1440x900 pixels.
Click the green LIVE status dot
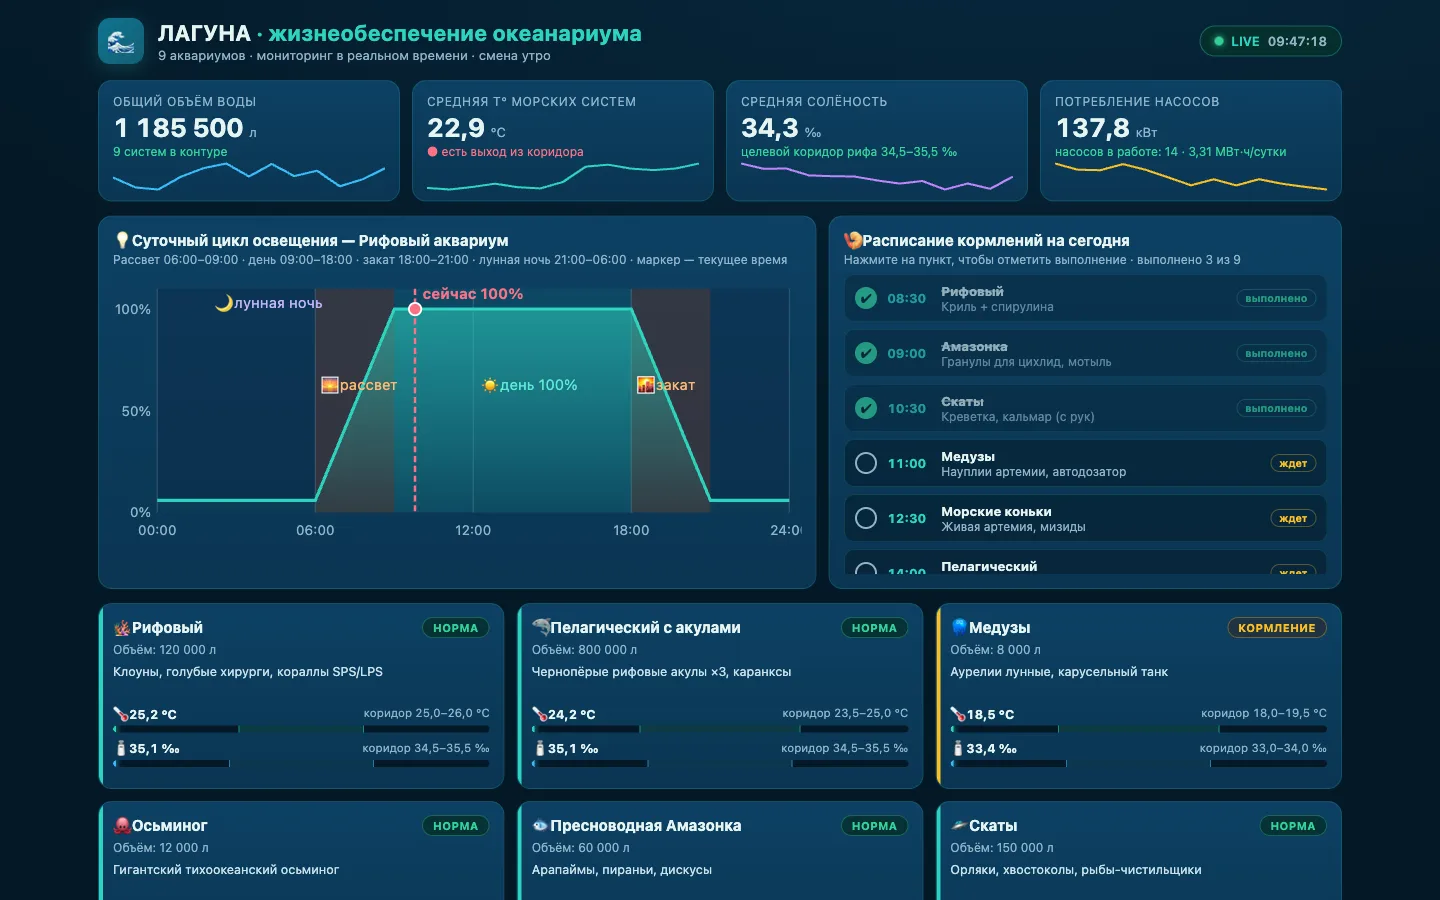(1219, 41)
